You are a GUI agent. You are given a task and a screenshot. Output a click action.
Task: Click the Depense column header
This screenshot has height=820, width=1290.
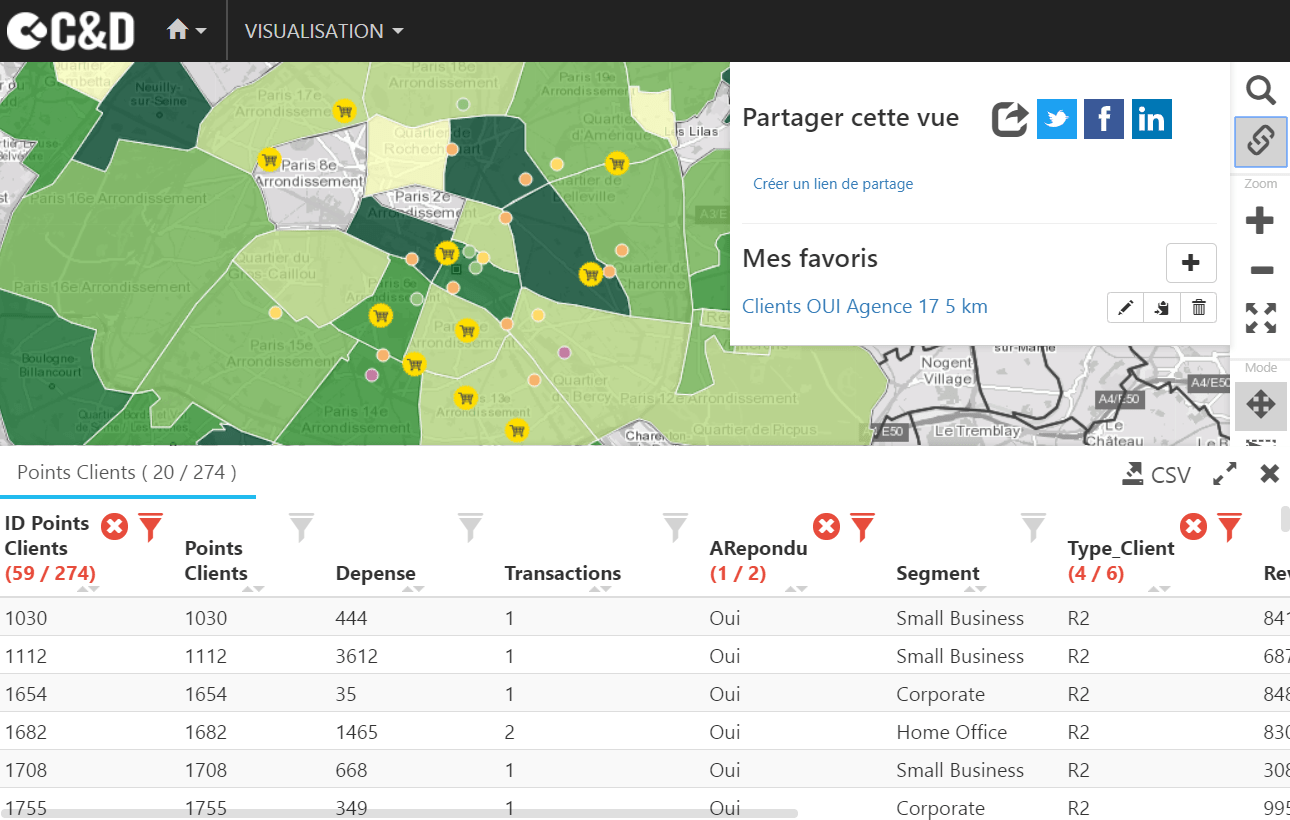pos(375,573)
